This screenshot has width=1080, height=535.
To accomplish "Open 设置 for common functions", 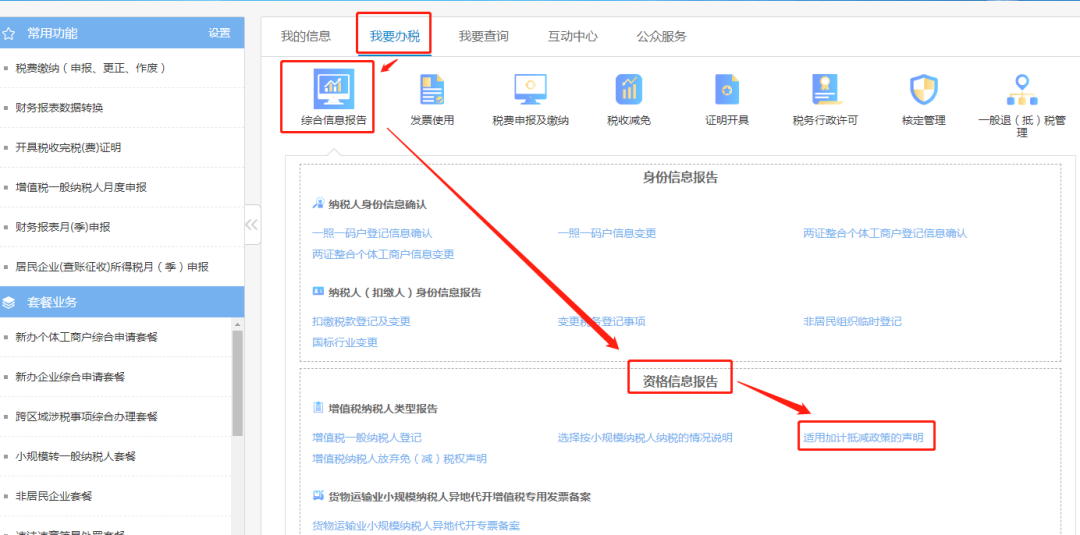I will tap(220, 33).
